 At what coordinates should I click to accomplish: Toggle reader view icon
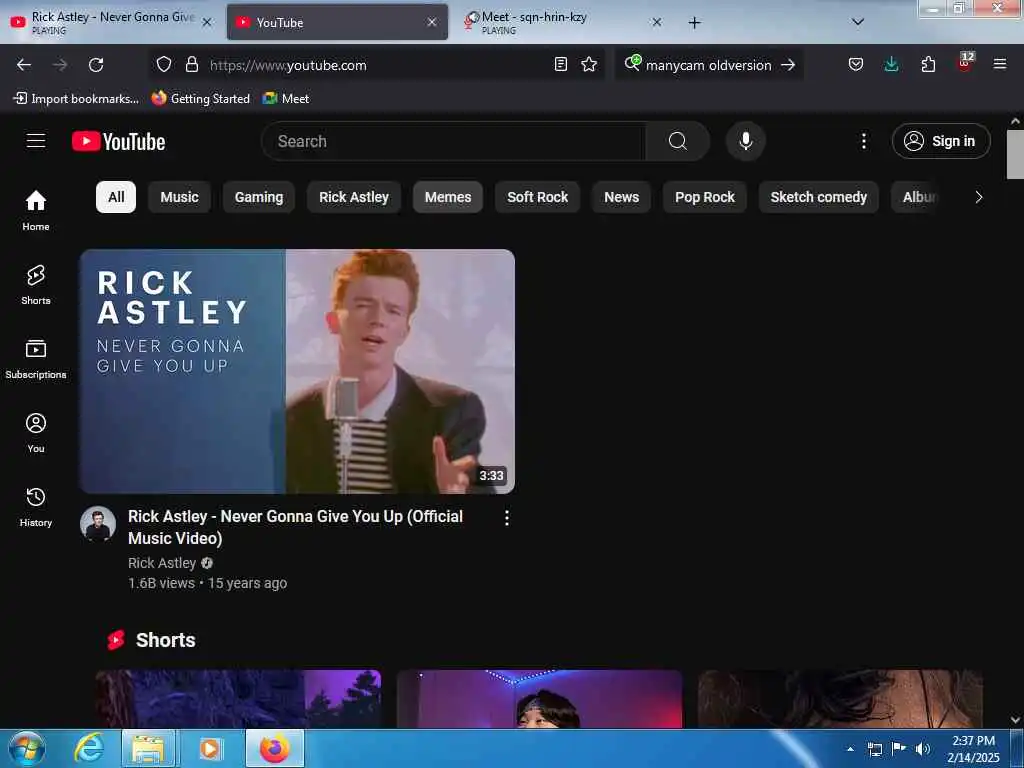coord(560,64)
